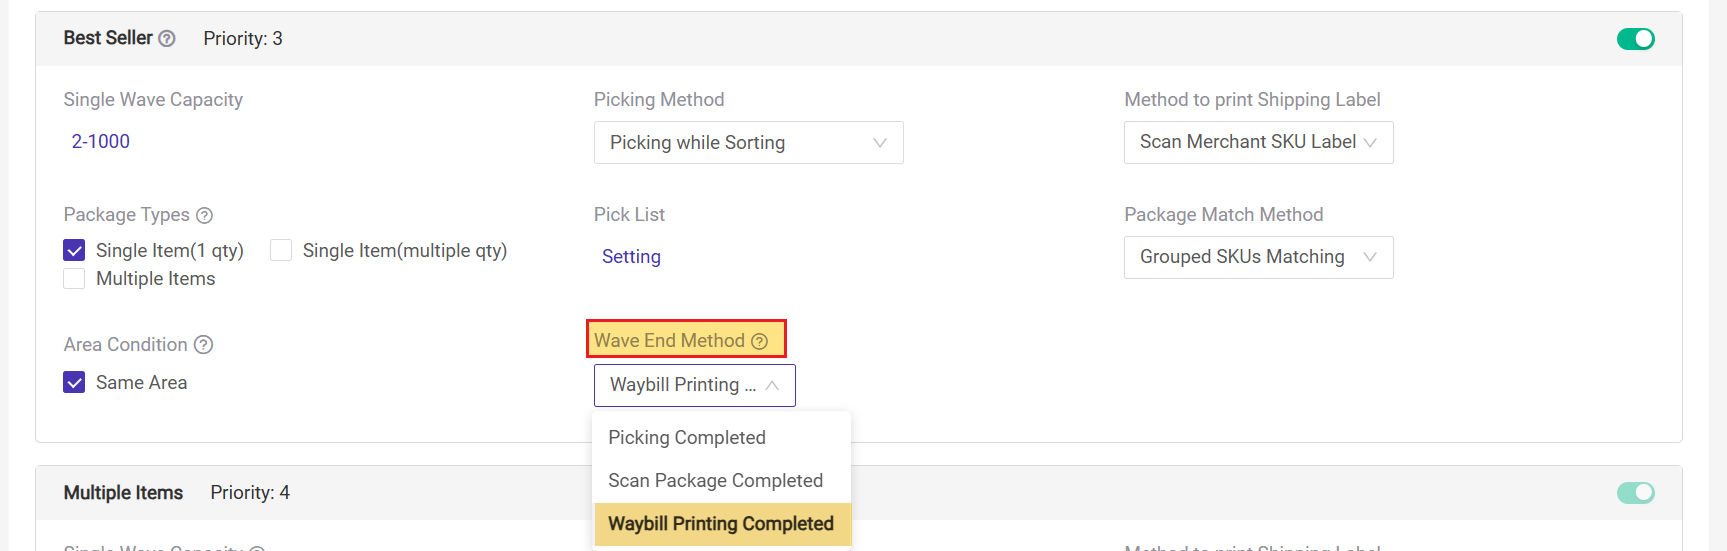Check the Multiple Items package type
Screen dimensions: 1727x551
coord(74,278)
